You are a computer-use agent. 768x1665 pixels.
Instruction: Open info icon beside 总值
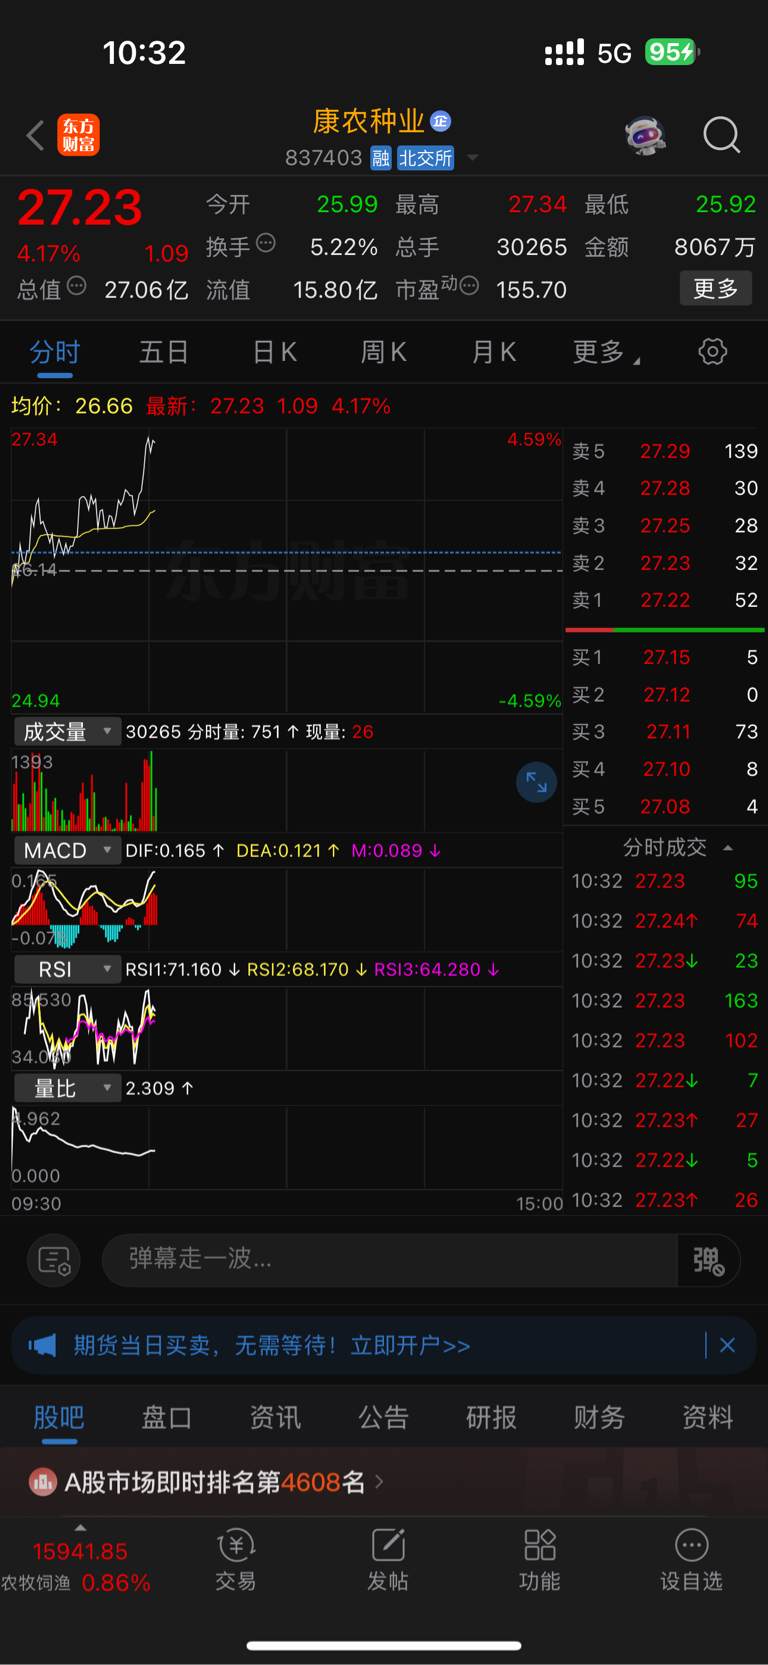point(77,287)
